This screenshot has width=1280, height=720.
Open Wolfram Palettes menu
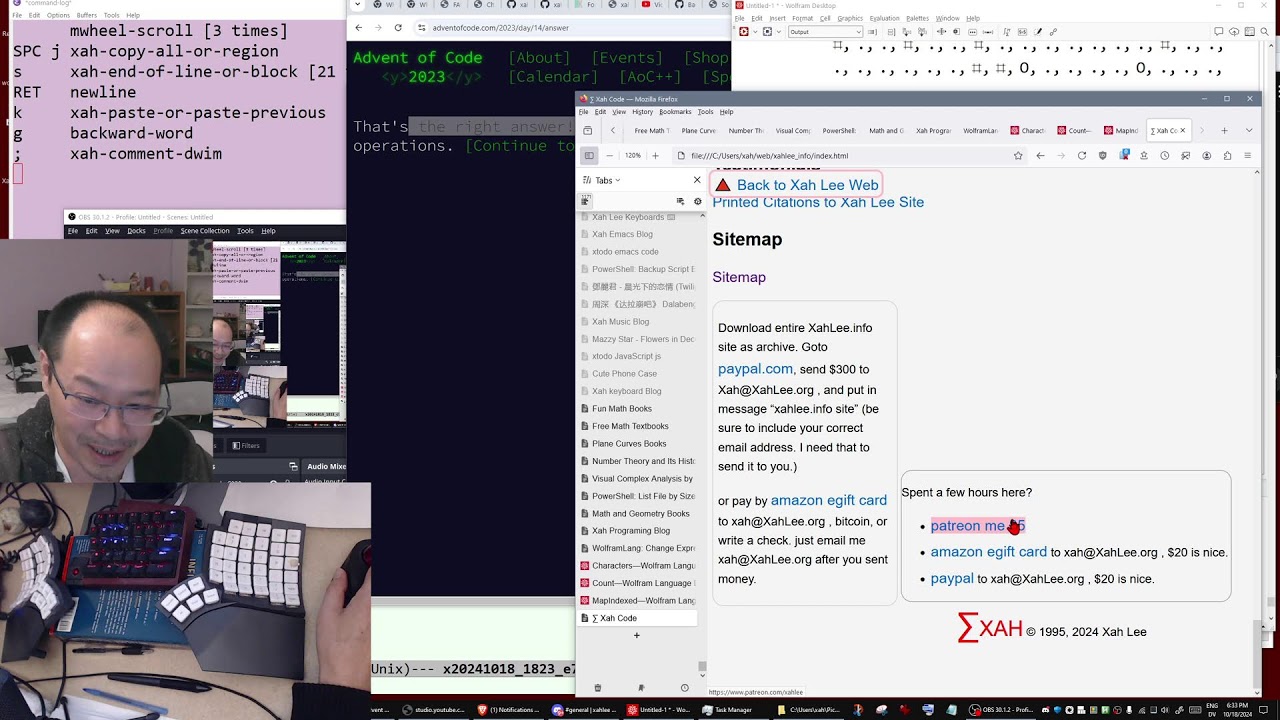[917, 18]
